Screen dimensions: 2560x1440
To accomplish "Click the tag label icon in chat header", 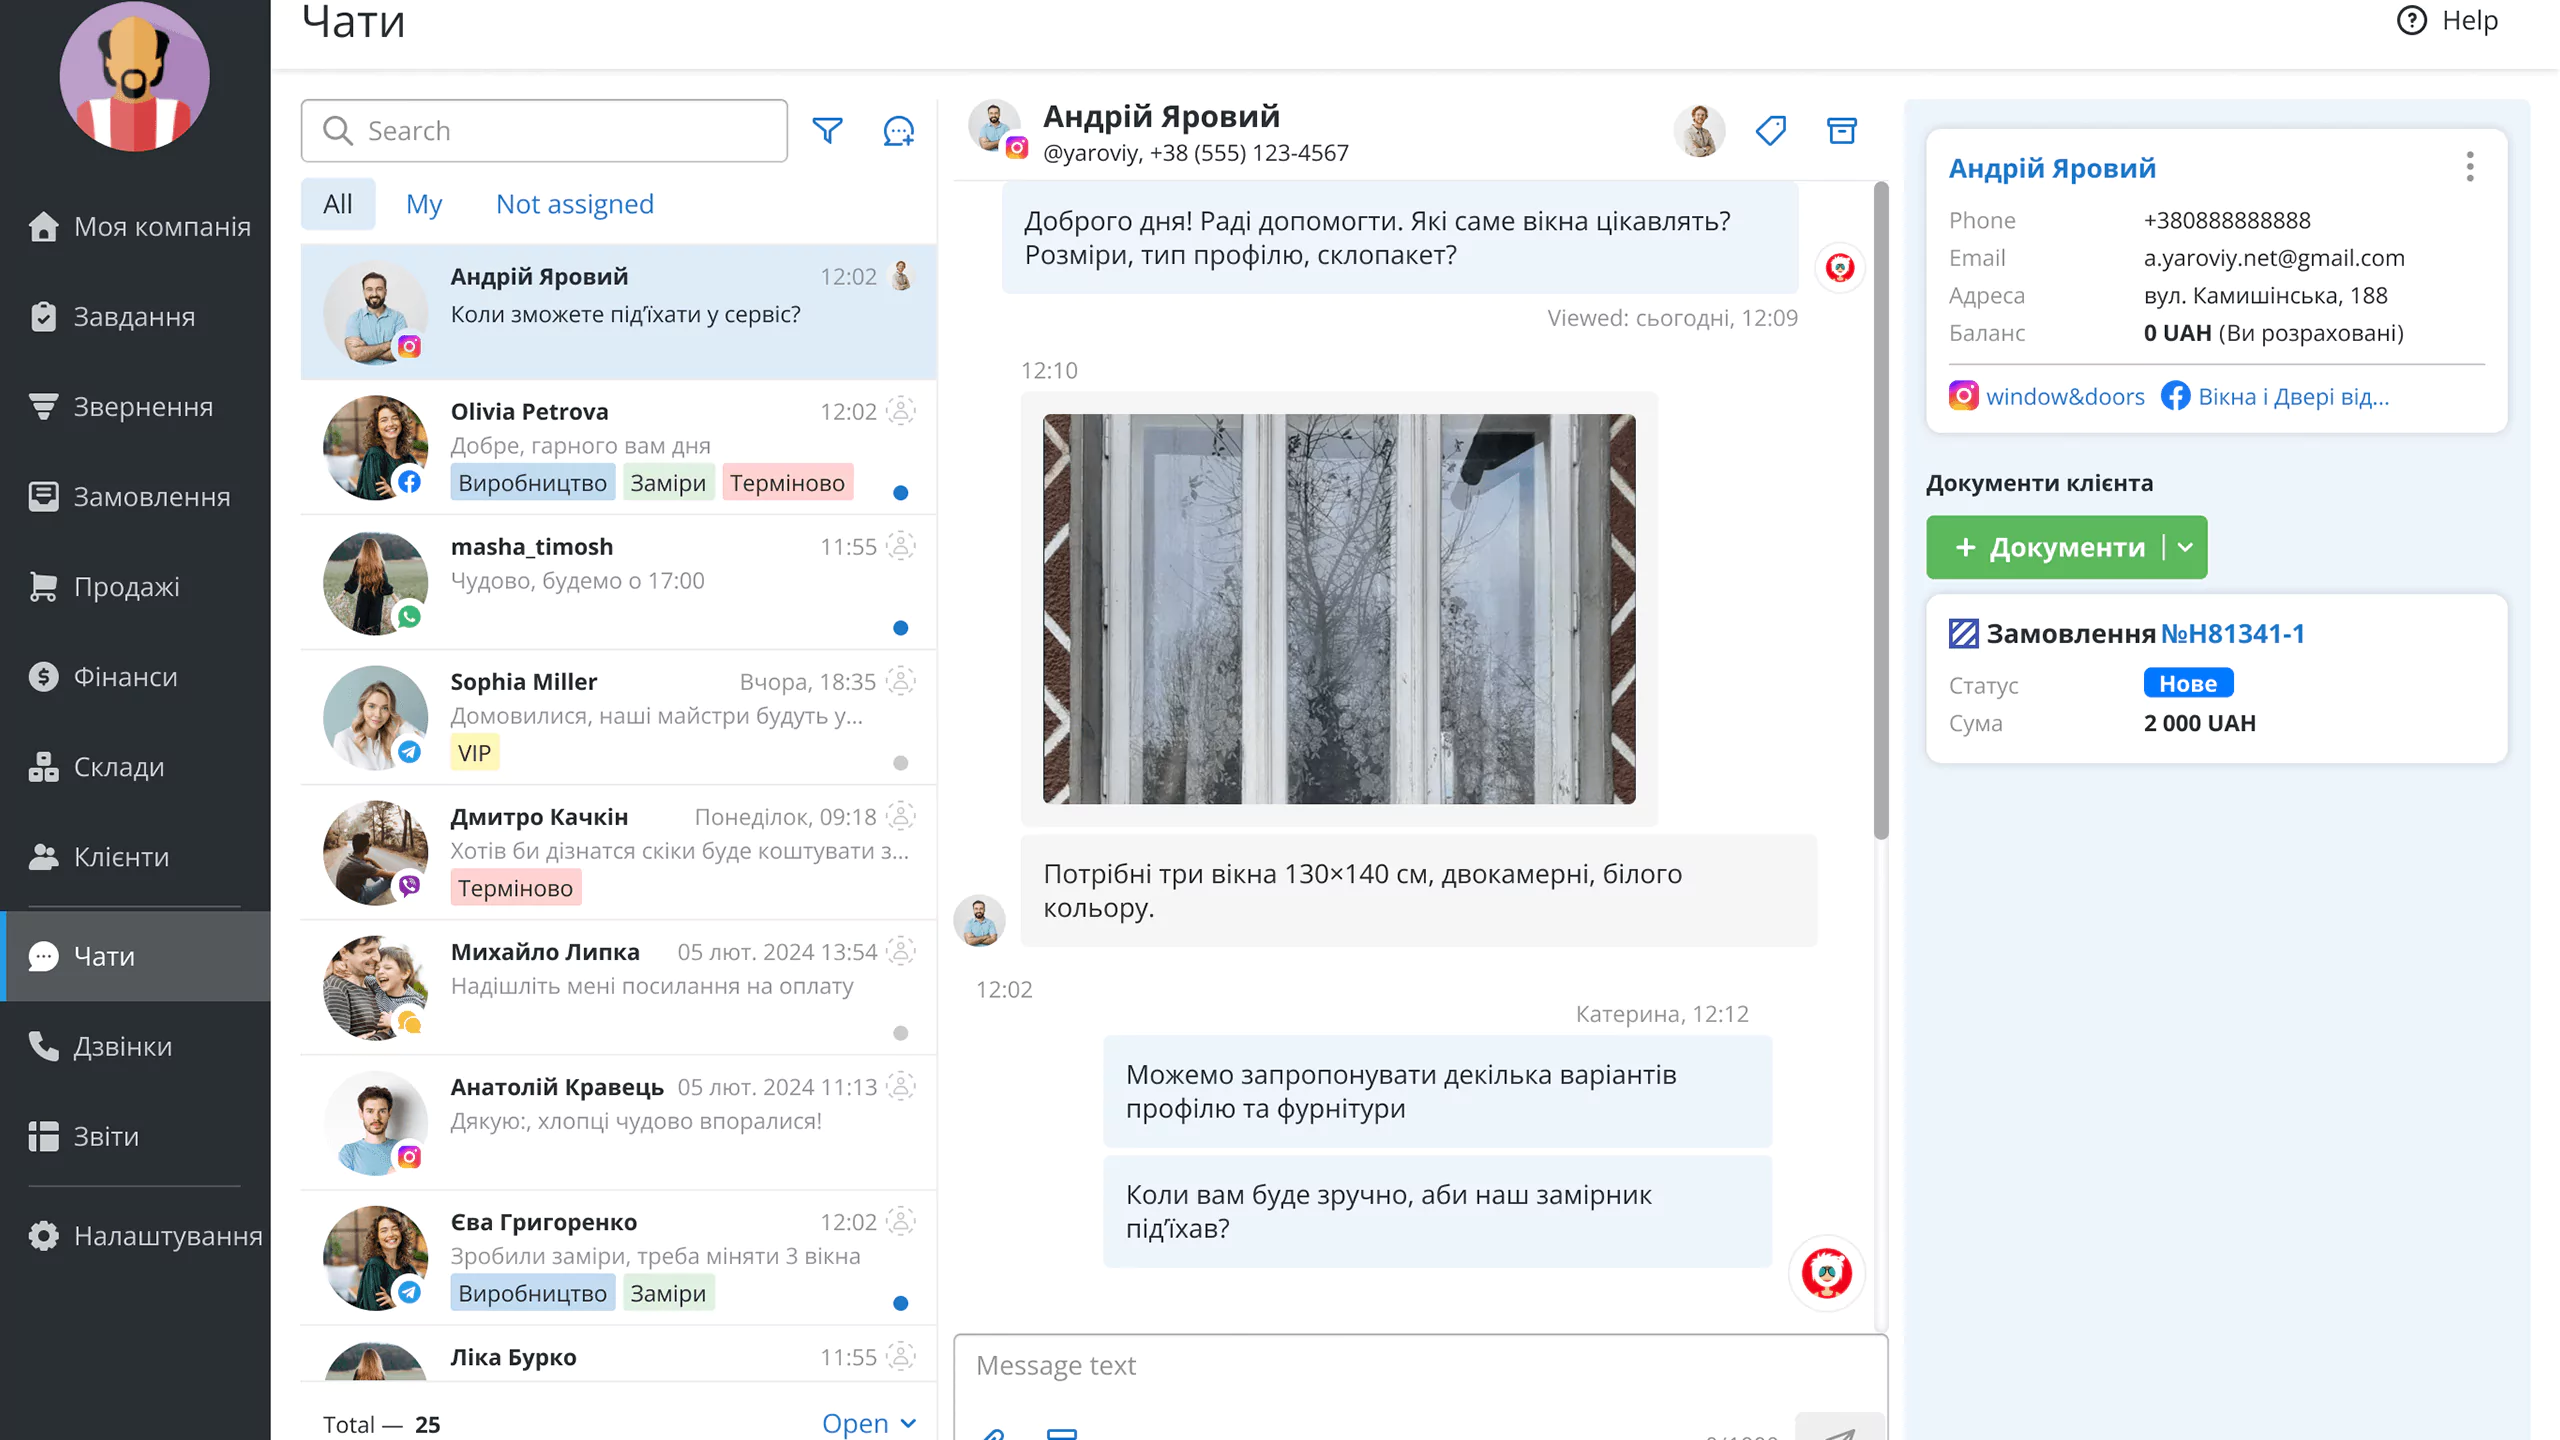I will (x=1770, y=131).
